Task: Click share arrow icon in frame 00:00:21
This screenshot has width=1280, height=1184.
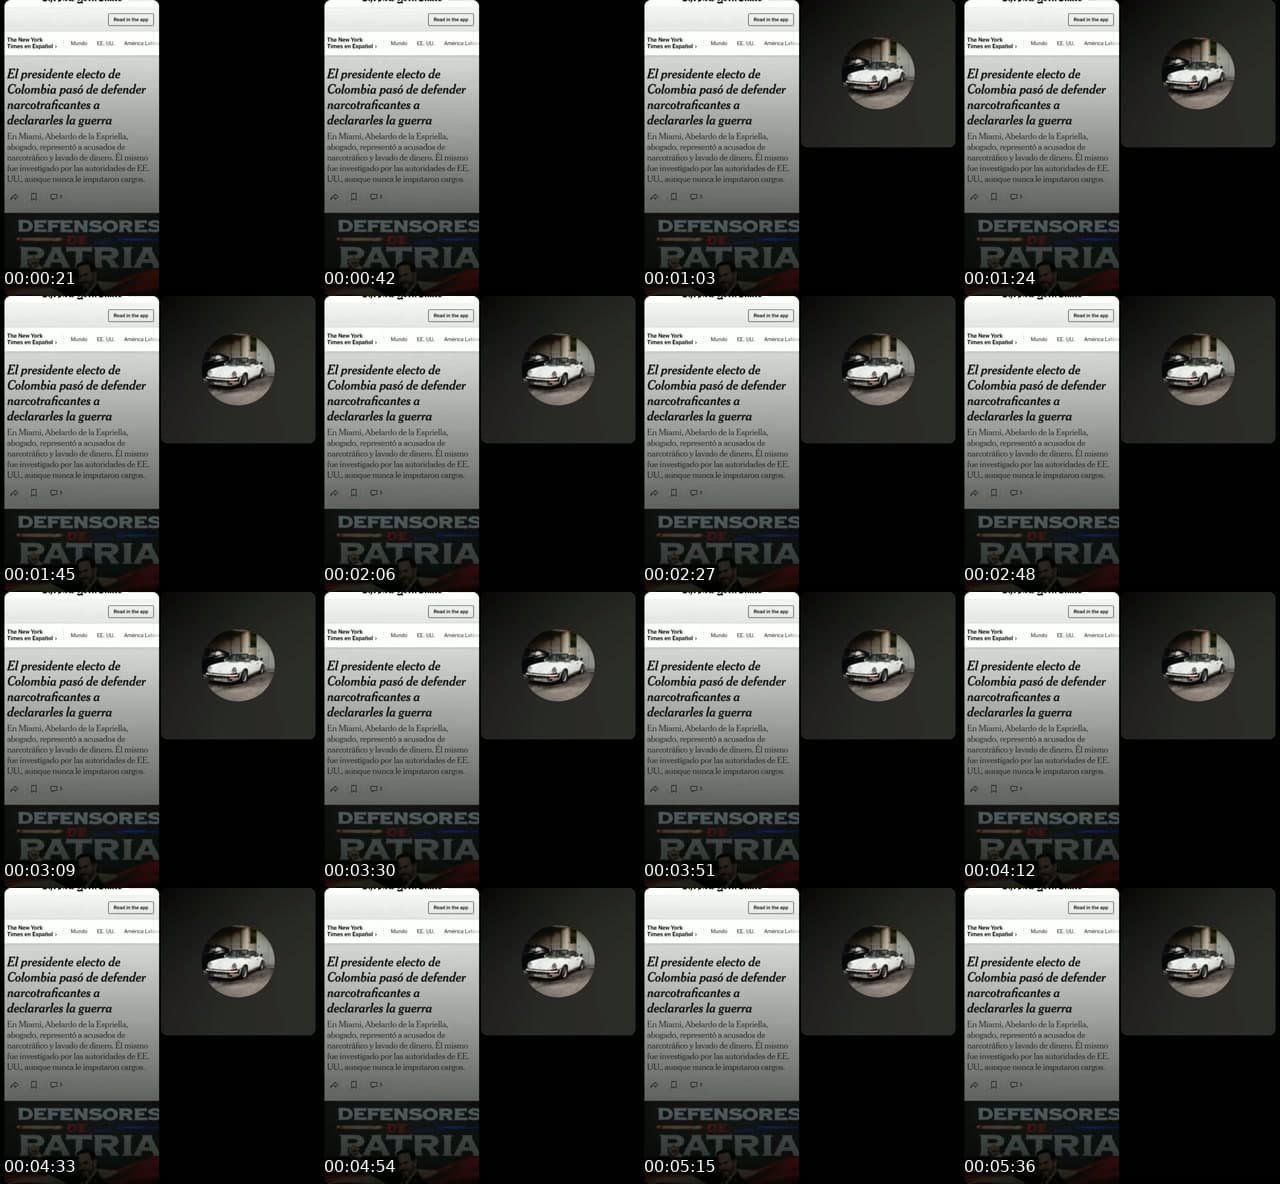Action: 14,197
